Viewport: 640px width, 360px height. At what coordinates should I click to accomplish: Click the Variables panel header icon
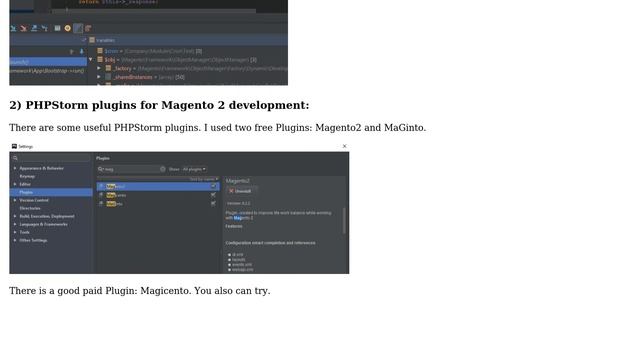click(92, 40)
